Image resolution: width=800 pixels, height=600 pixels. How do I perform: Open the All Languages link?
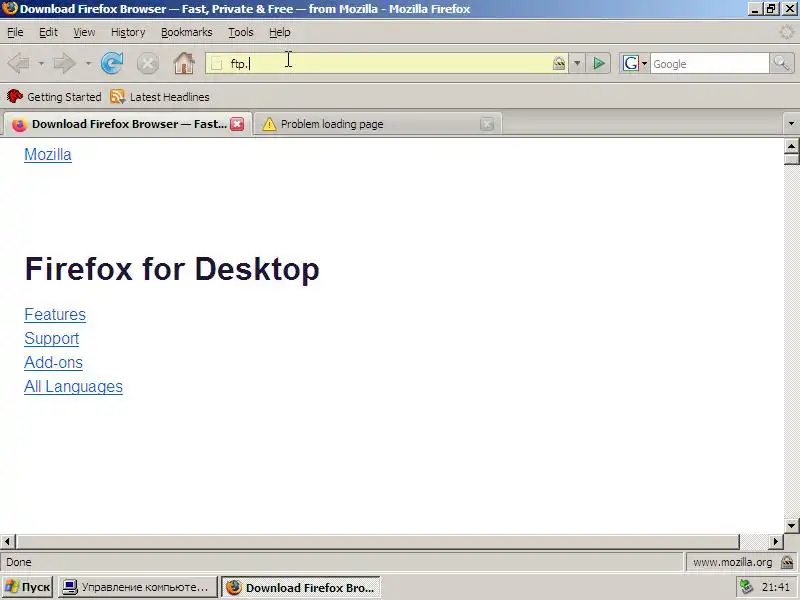click(x=73, y=386)
